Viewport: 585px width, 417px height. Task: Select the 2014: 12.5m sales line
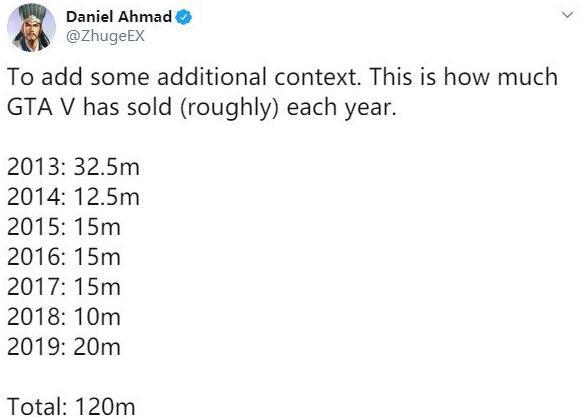point(73,197)
